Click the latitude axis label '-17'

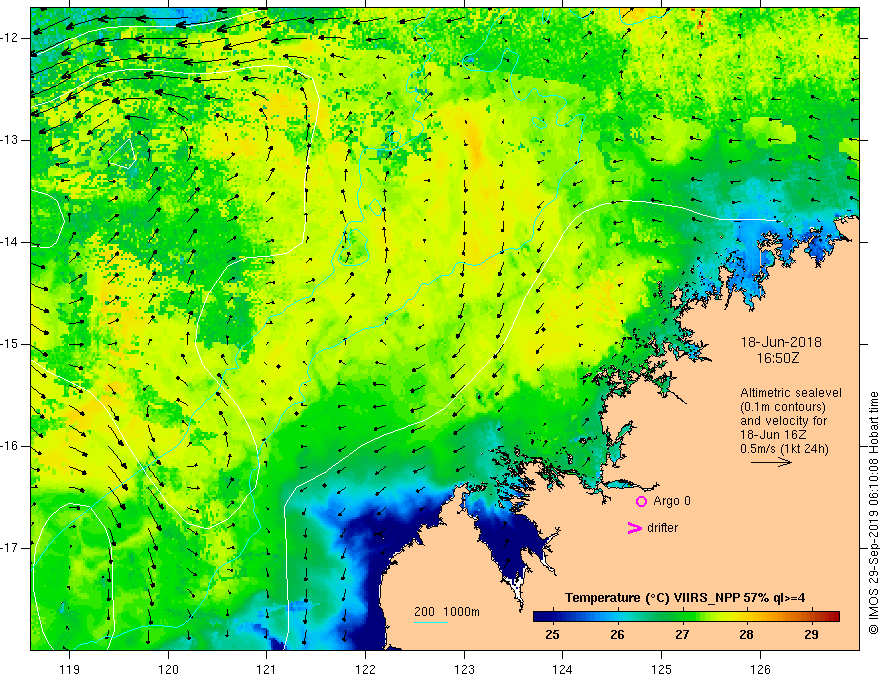[x=11, y=548]
